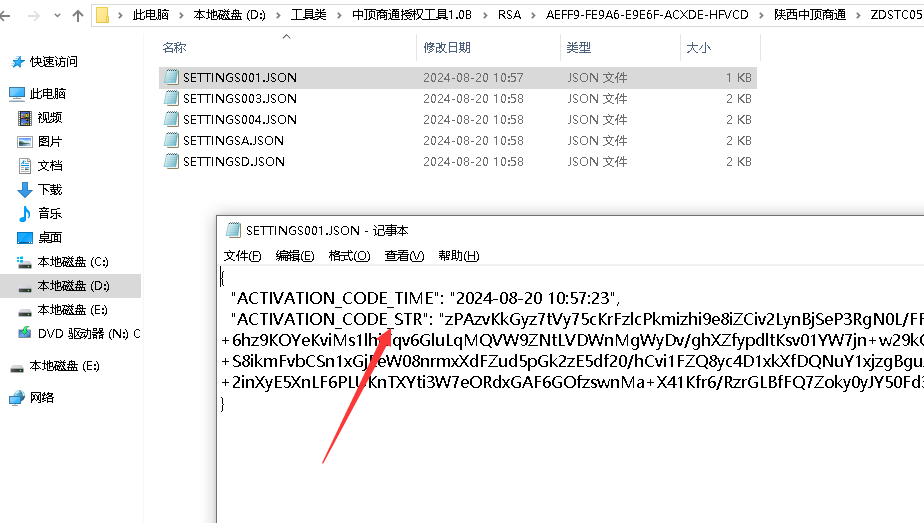Click the 名称 column header sort arrow
Viewport: 924px width, 523px height.
pyautogui.click(x=286, y=37)
